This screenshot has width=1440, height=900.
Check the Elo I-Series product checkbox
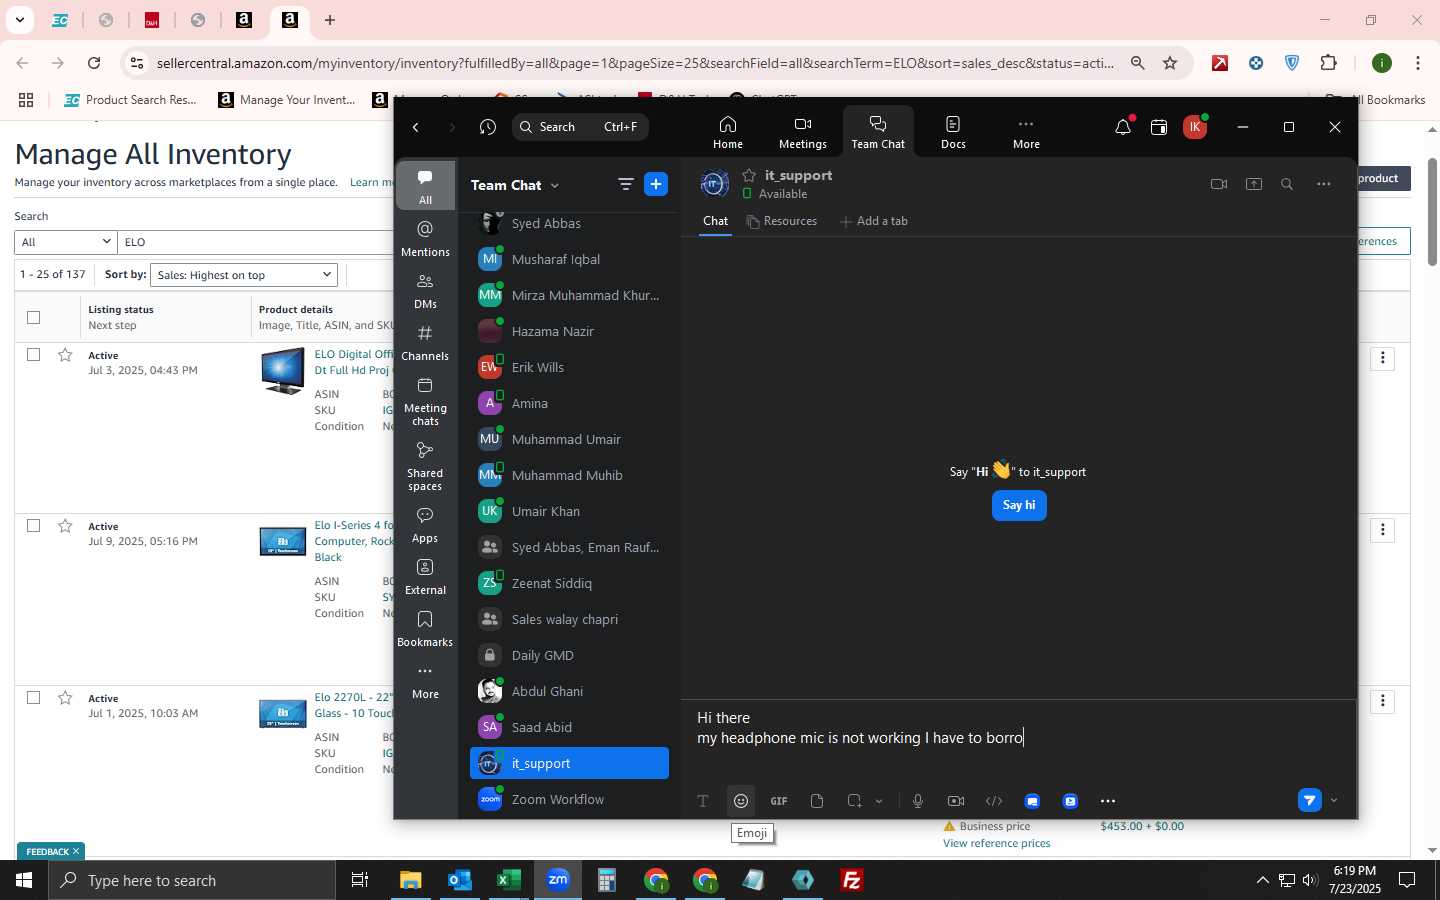34,526
